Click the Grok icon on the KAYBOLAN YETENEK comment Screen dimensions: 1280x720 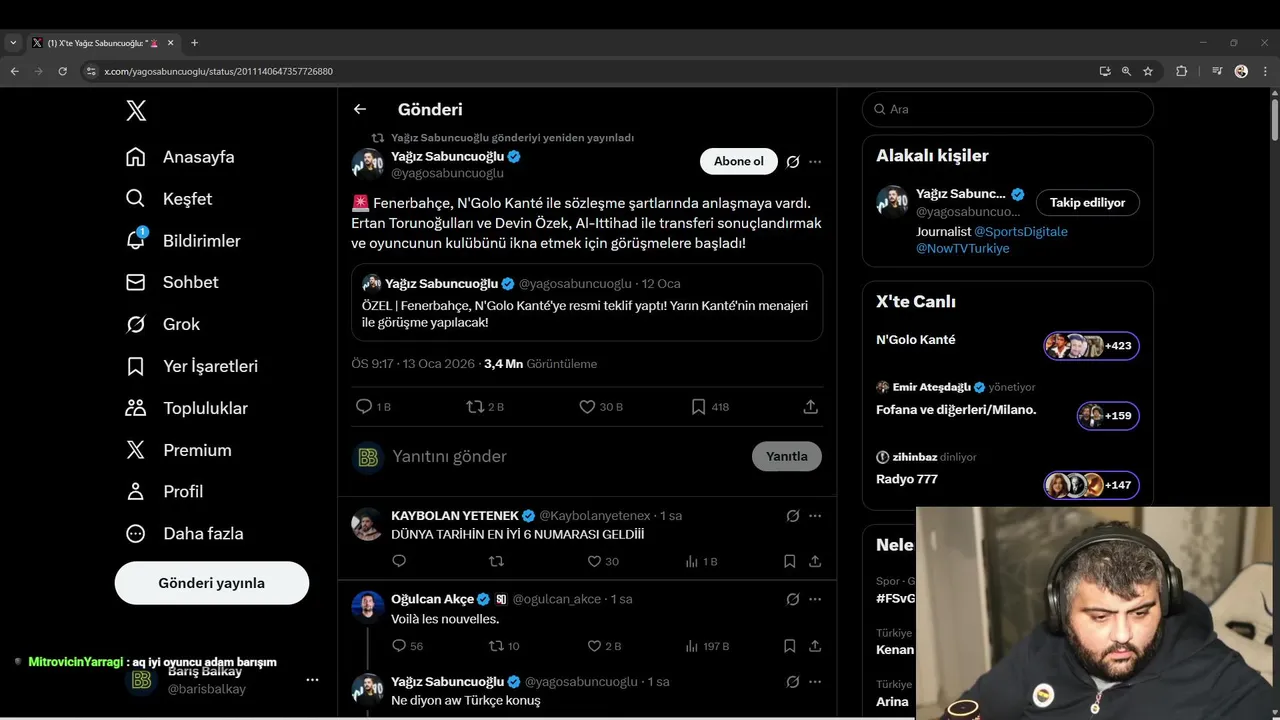coord(793,516)
